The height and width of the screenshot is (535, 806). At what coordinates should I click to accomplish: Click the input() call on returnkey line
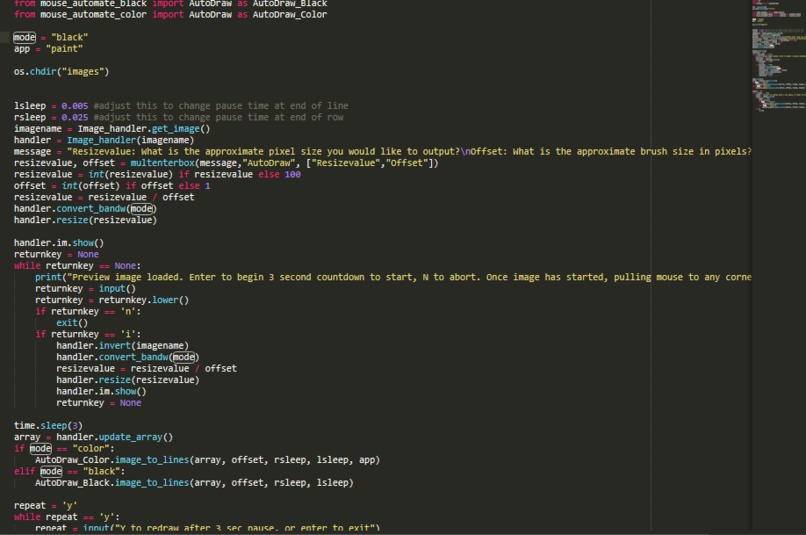tap(117, 289)
